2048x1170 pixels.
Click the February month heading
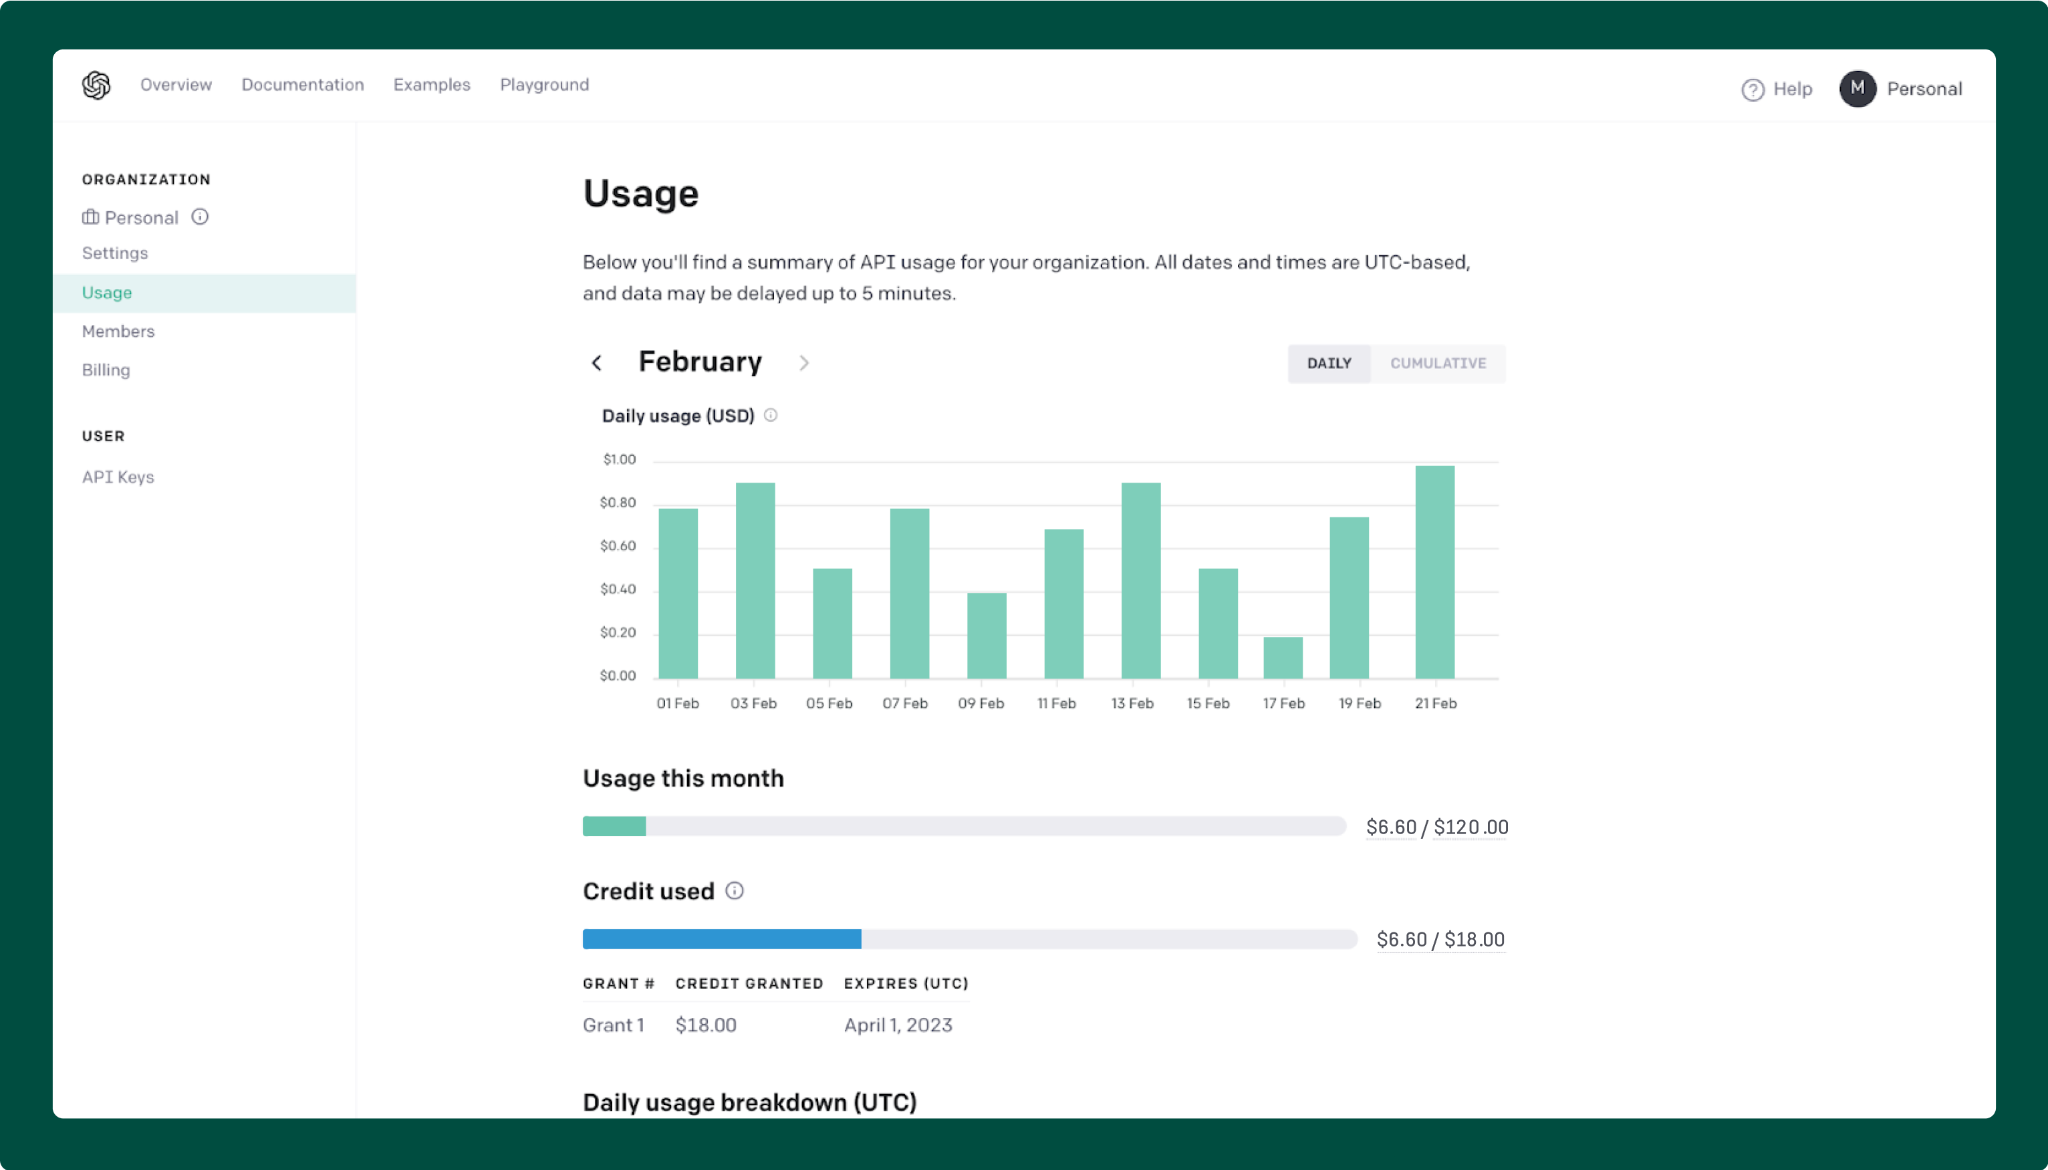700,362
